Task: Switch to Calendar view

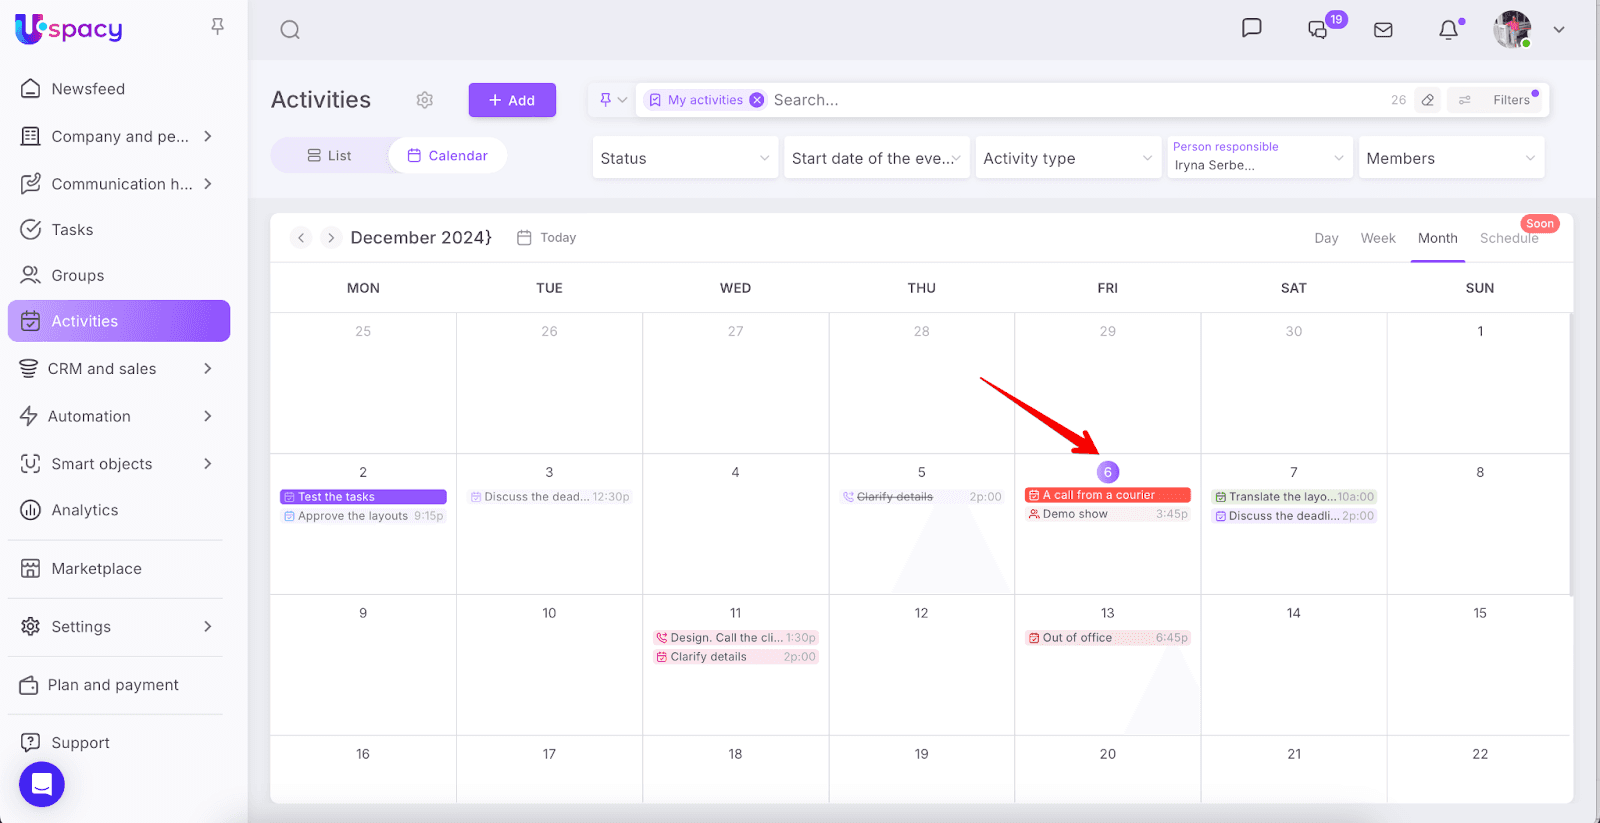Action: (447, 156)
